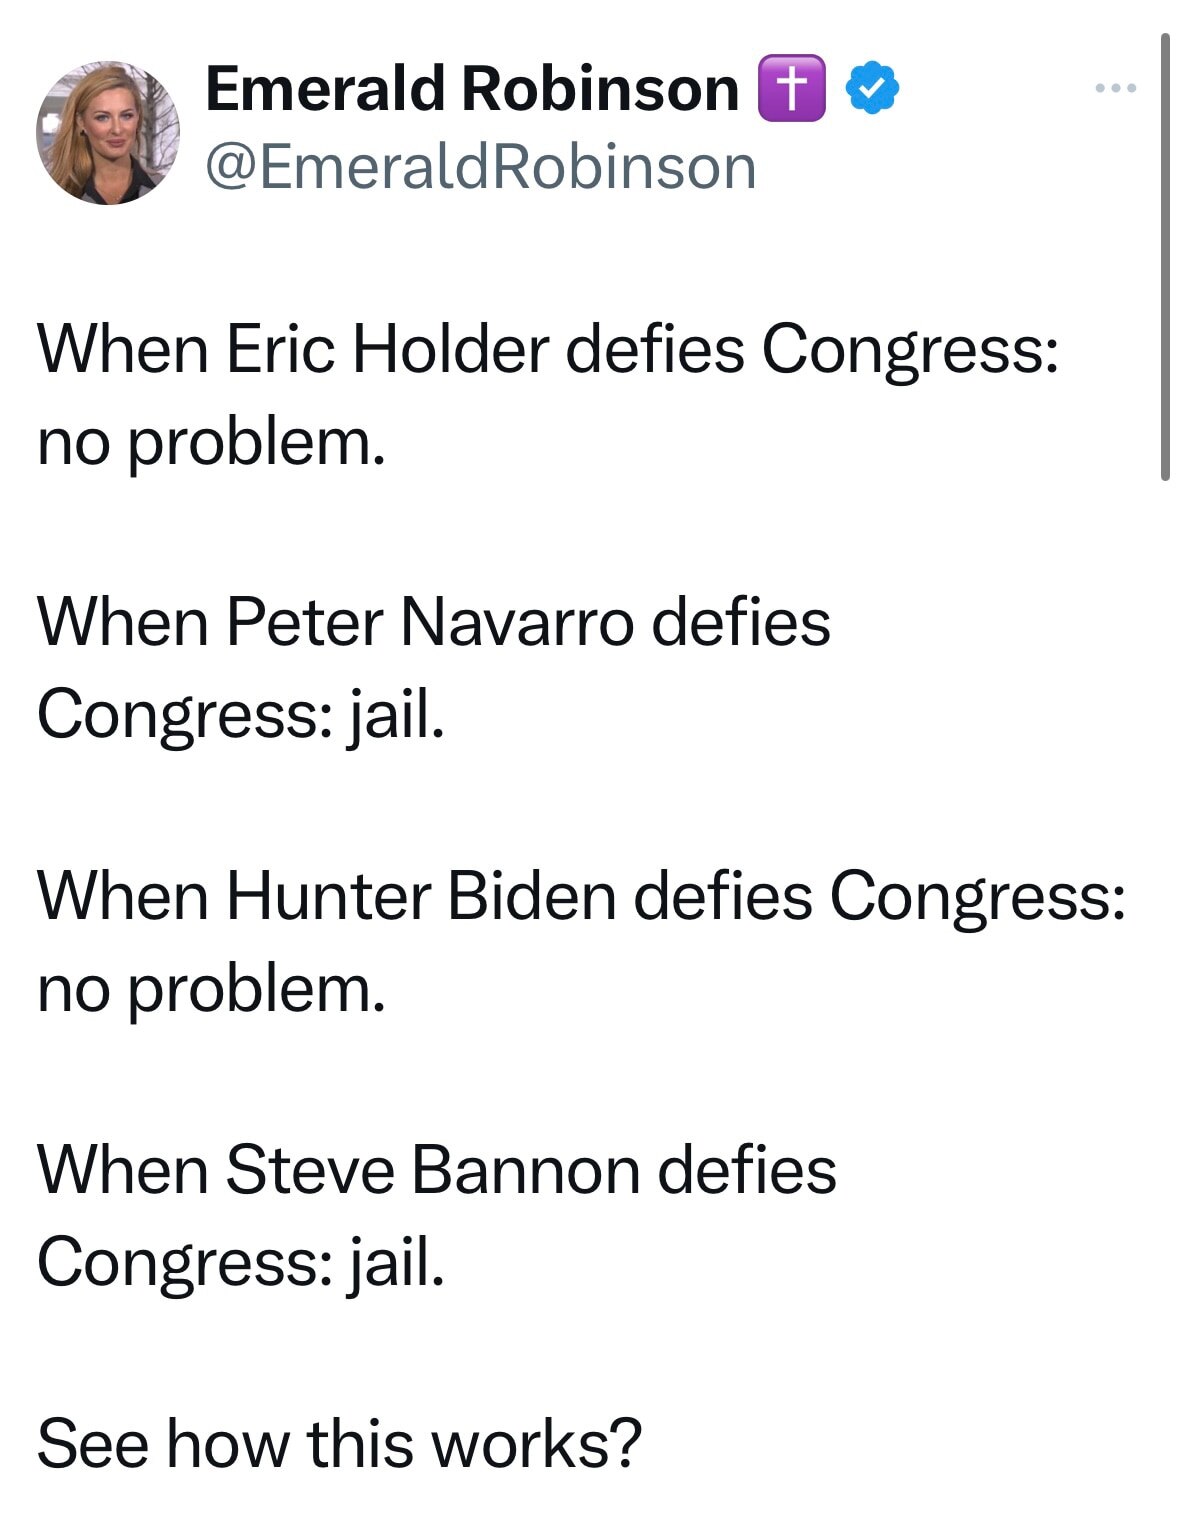Click the display name Emerald Robinson
This screenshot has height=1515, width=1179.
(x=471, y=88)
